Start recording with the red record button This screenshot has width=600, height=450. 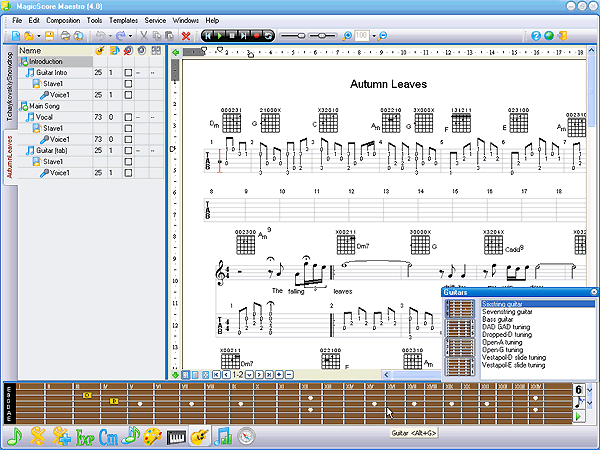click(x=256, y=36)
